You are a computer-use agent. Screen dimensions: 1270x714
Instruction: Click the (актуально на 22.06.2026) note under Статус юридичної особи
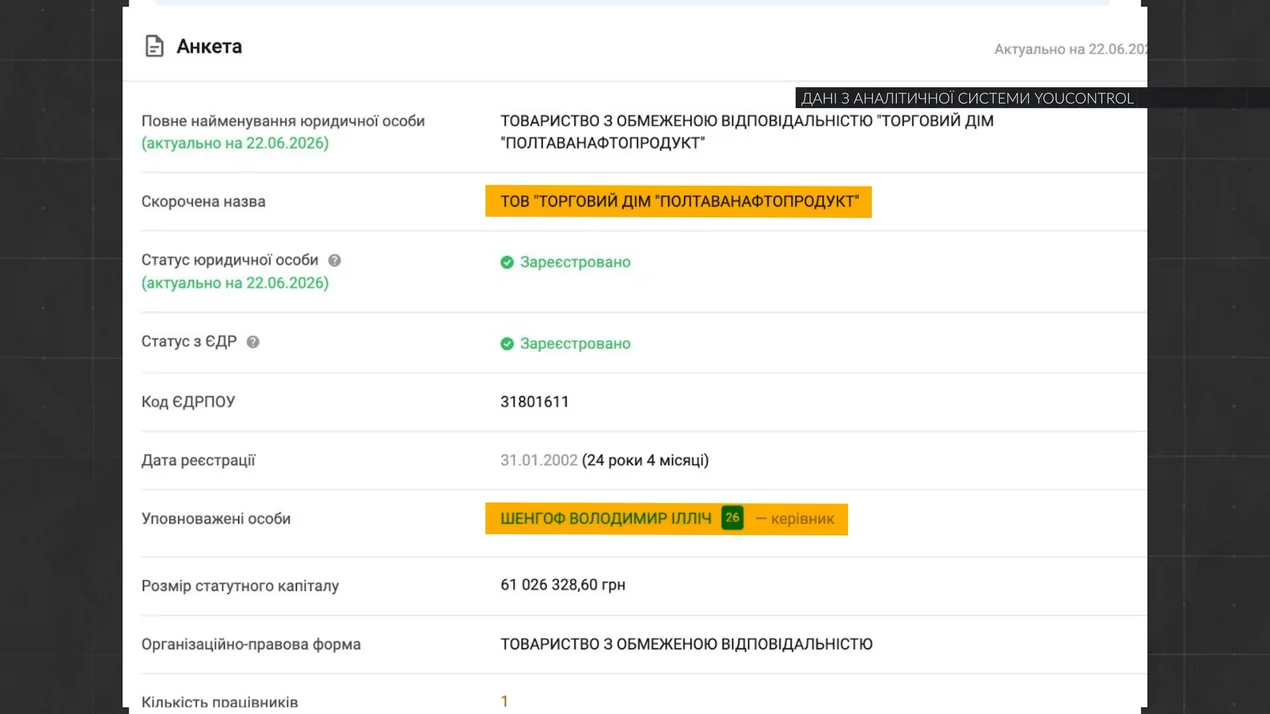click(235, 283)
